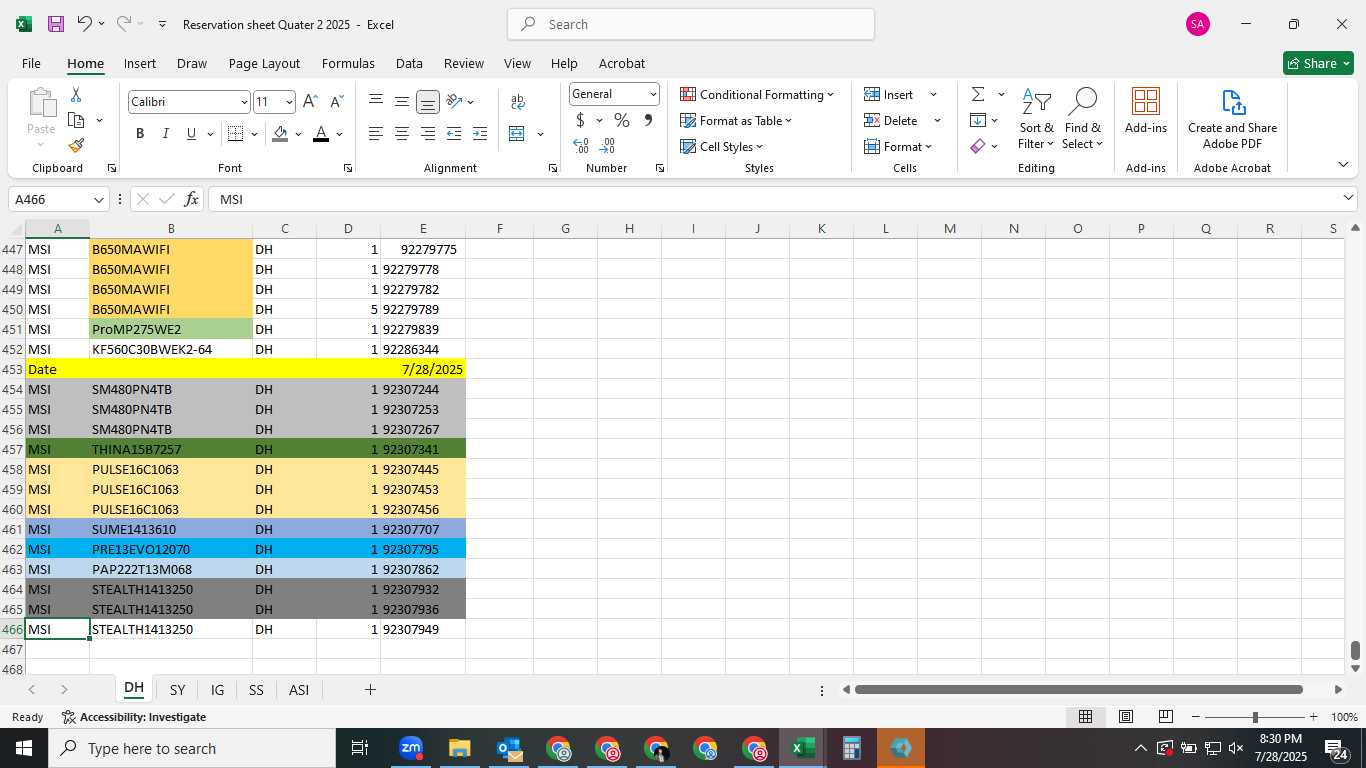Image resolution: width=1366 pixels, height=768 pixels.
Task: Apply the red Font Color
Action: 321,134
